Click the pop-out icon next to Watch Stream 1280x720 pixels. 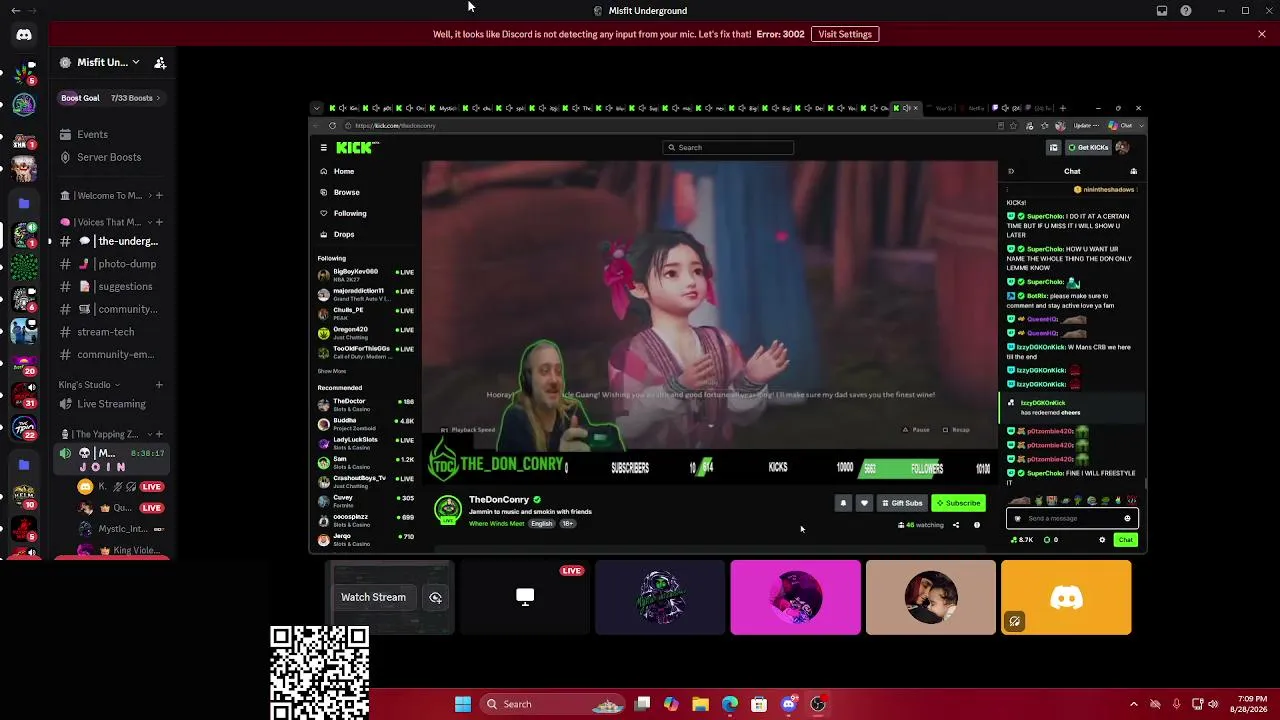(436, 597)
